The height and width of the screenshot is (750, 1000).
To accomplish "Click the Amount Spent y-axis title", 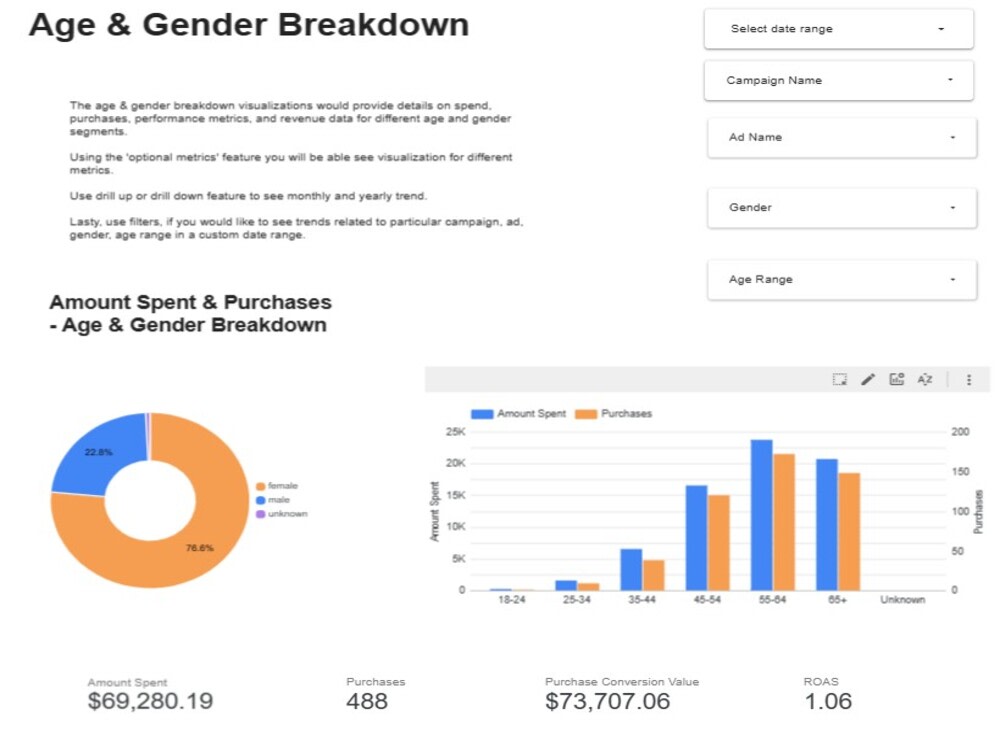I will click(434, 511).
